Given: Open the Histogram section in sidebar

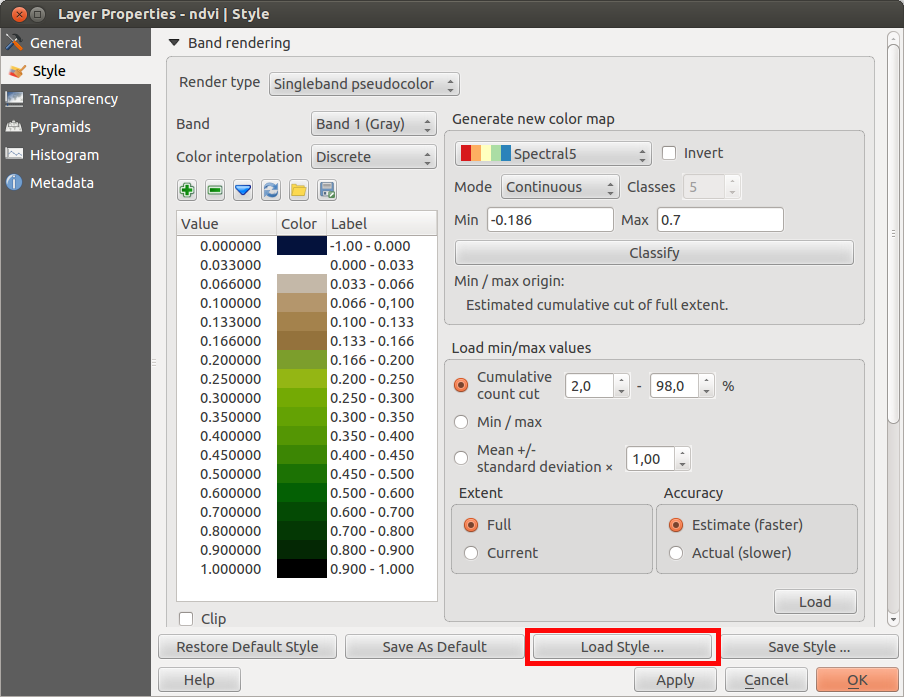Looking at the screenshot, I should click(64, 155).
